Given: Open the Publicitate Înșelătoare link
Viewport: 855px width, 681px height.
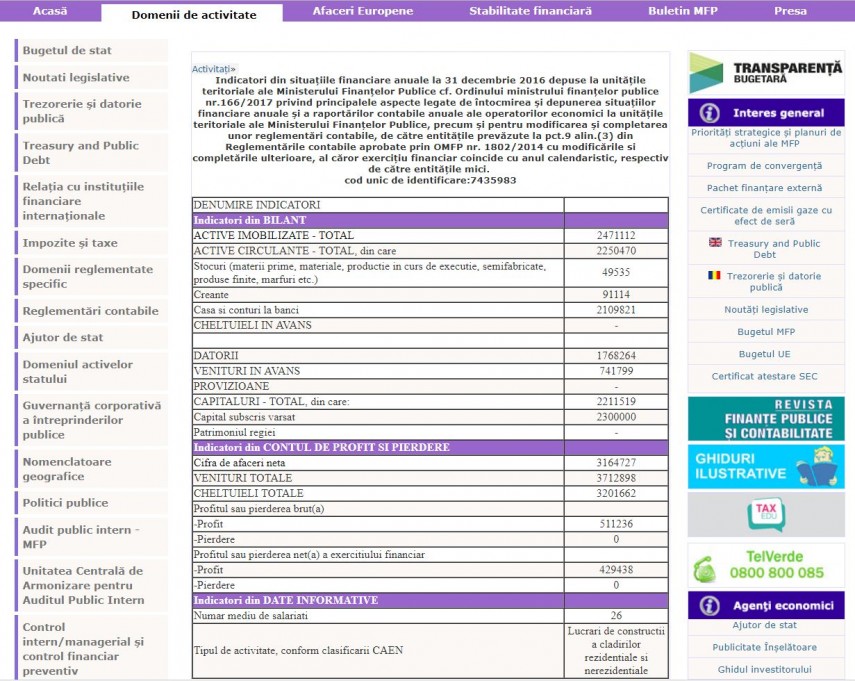Looking at the screenshot, I should coord(765,647).
